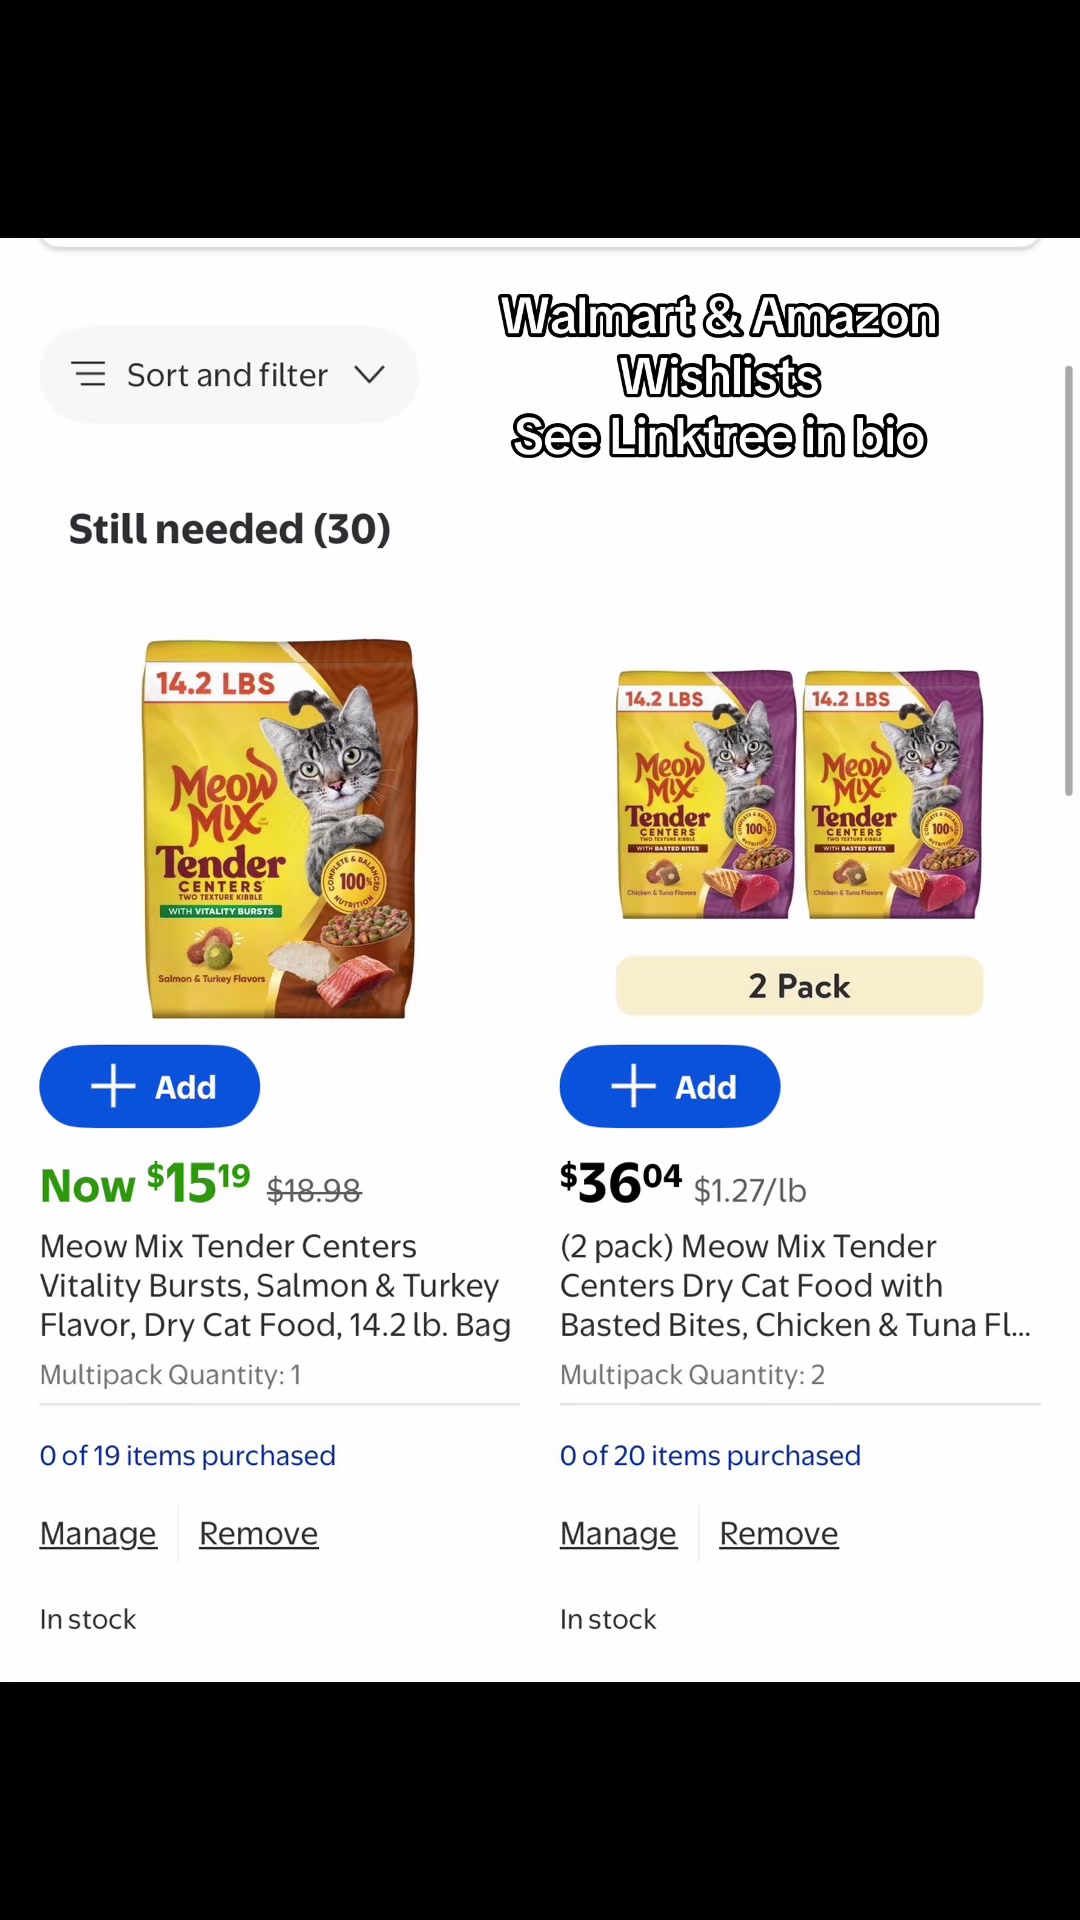
Task: Select the 2 Pack badge
Action: tap(800, 986)
